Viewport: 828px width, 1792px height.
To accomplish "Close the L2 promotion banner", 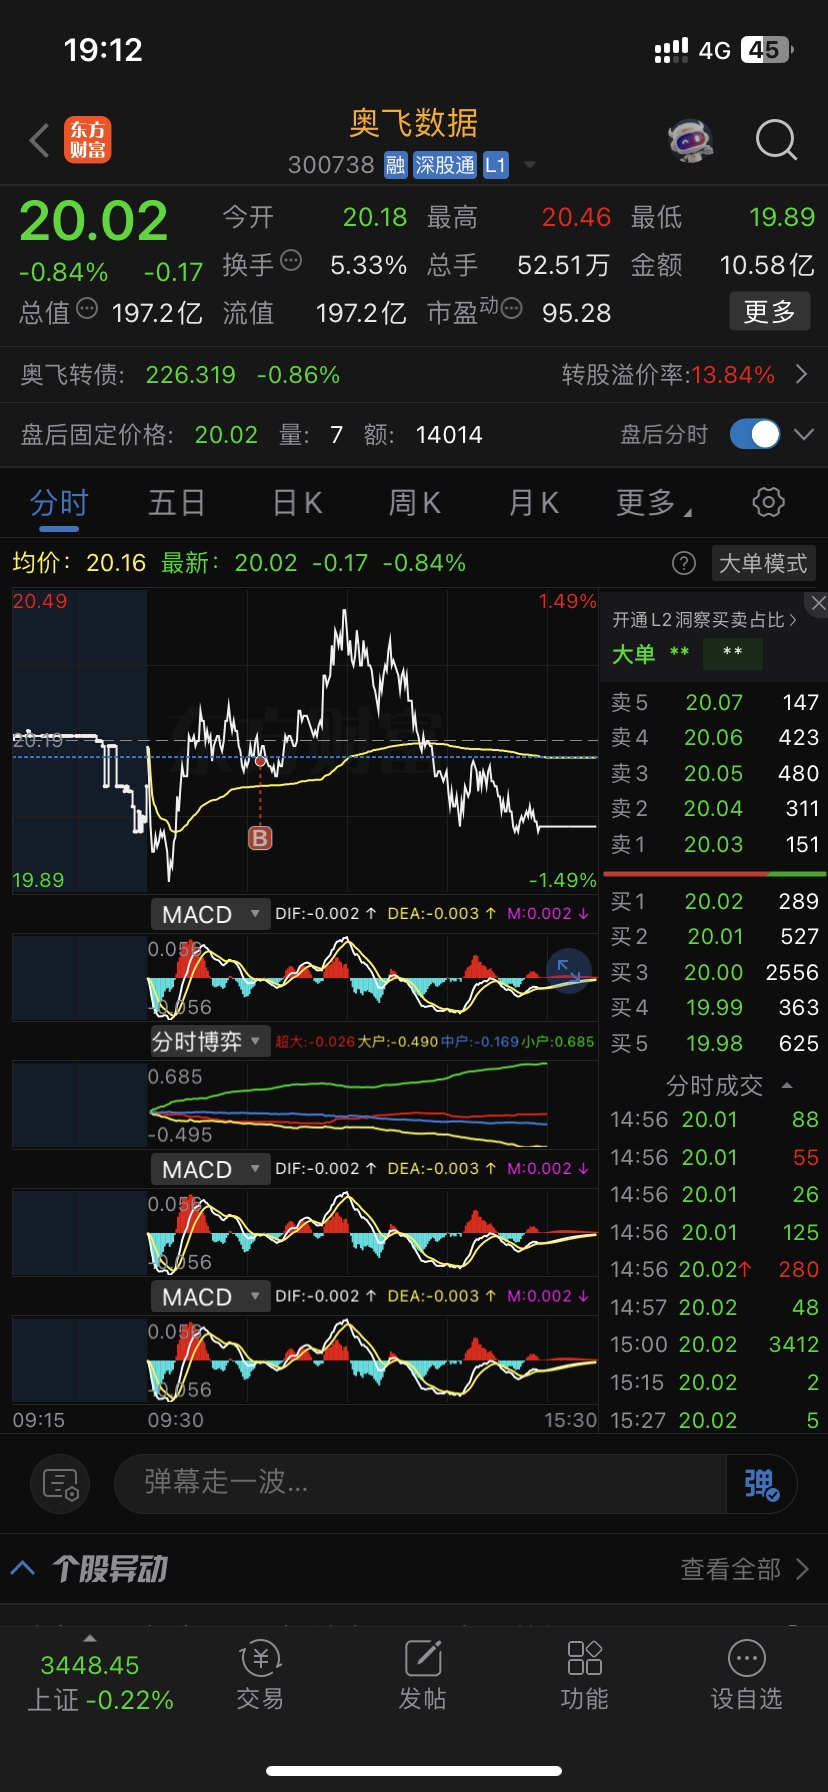I will [818, 603].
